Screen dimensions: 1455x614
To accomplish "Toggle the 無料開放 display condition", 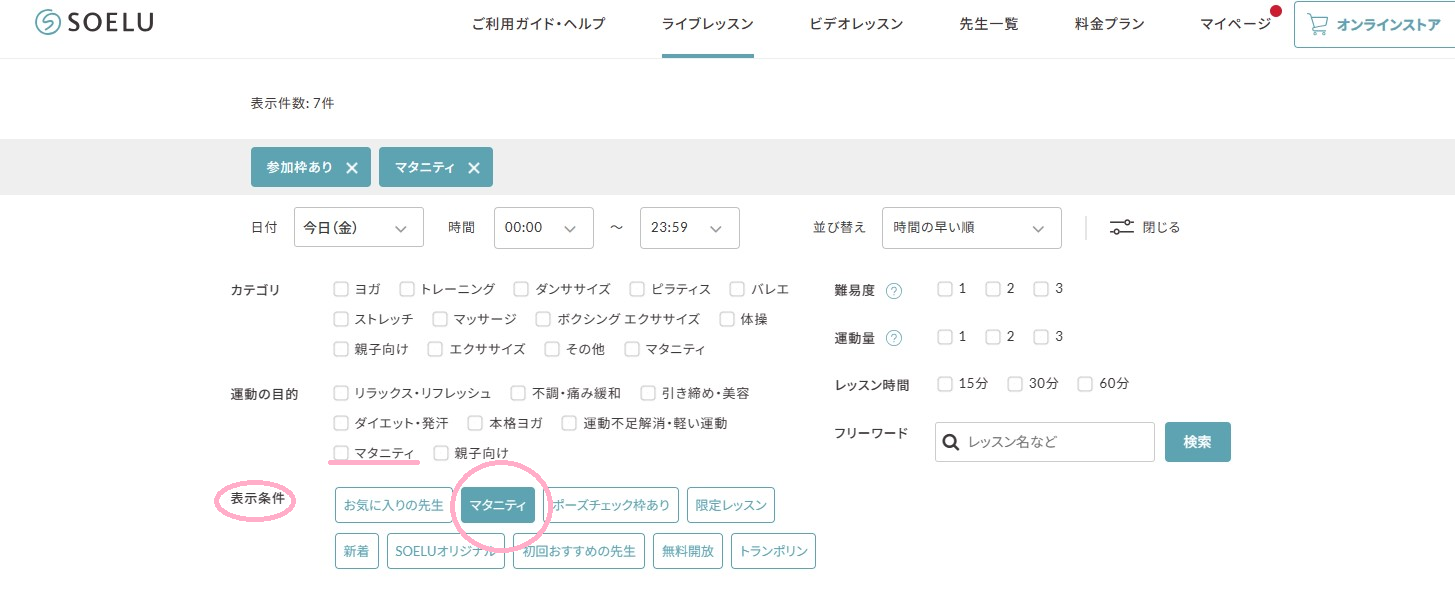I will point(687,551).
